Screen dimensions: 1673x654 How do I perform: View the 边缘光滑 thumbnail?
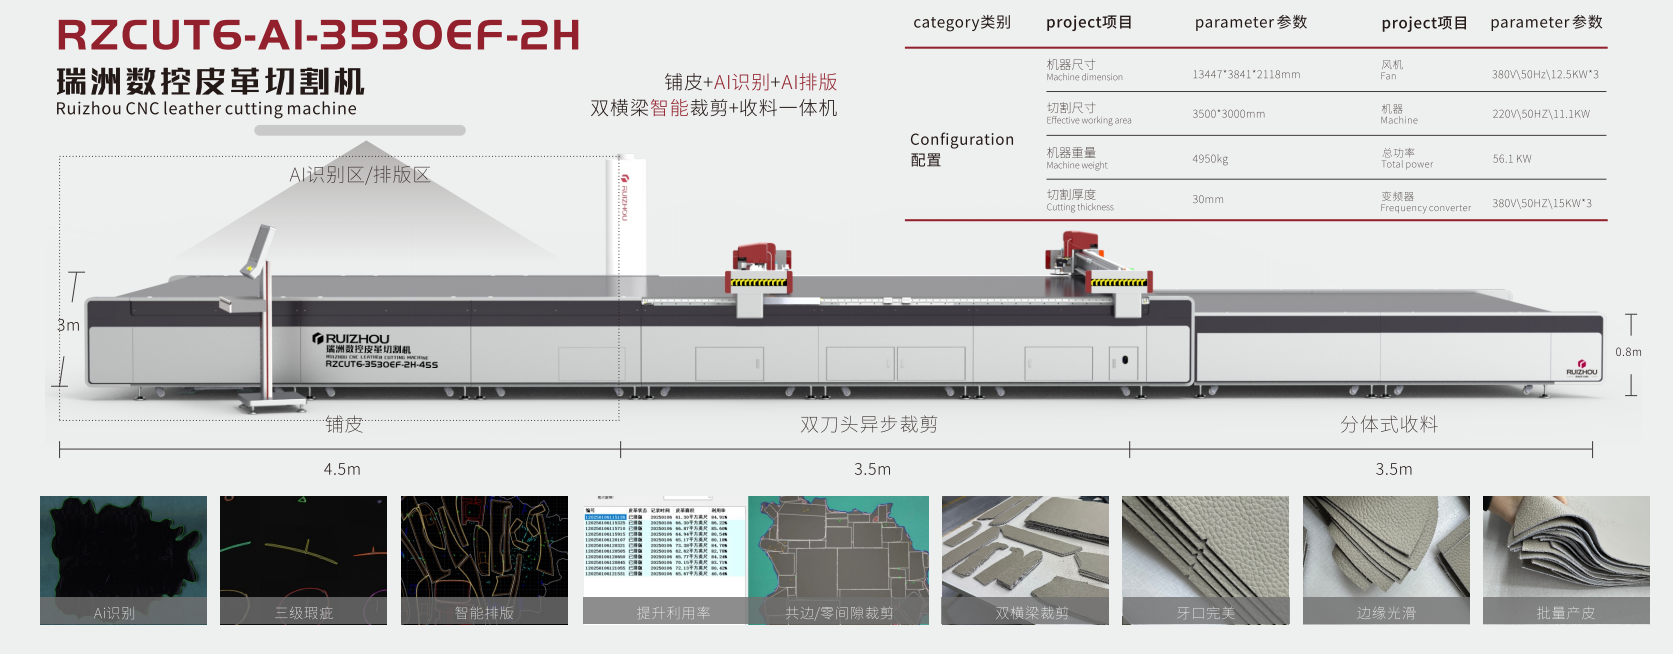(1386, 560)
